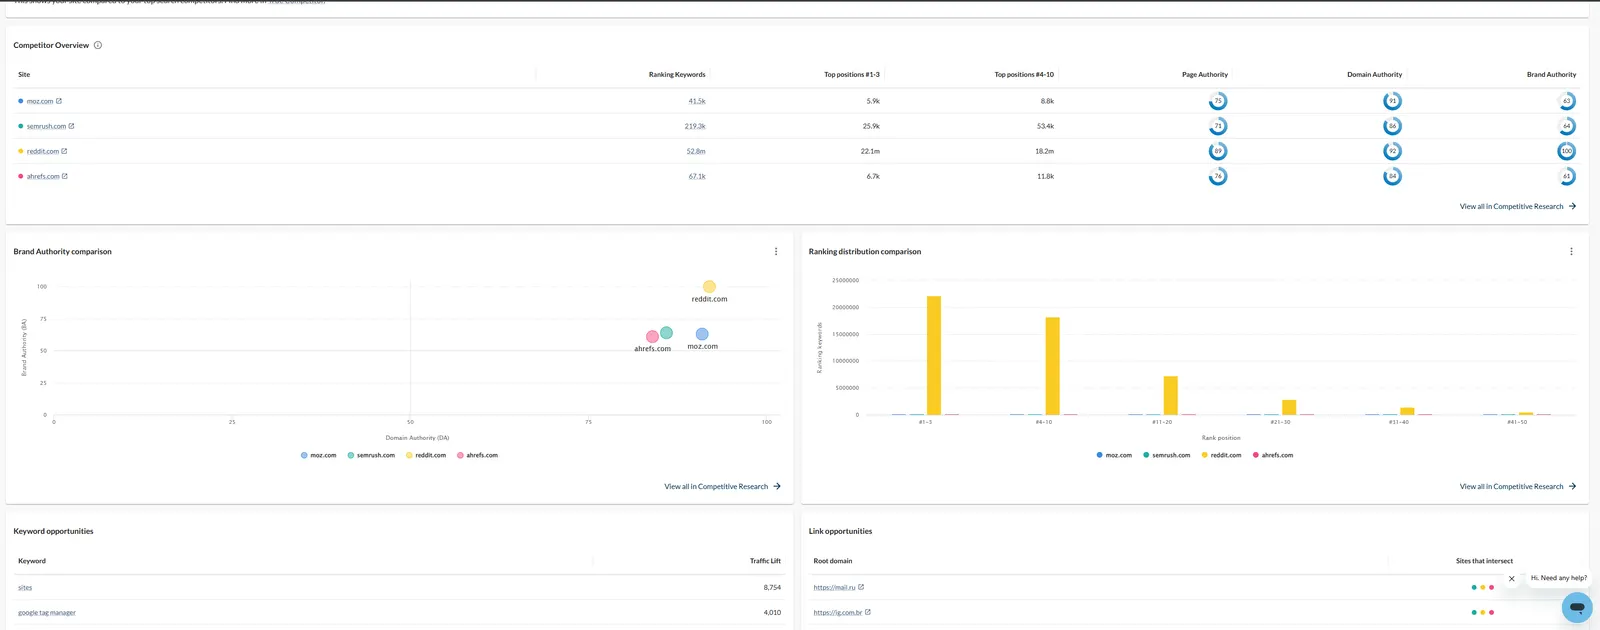Click the ahrefs.com Brand Authority gauge 61
Image resolution: width=1600 pixels, height=630 pixels.
[1567, 176]
